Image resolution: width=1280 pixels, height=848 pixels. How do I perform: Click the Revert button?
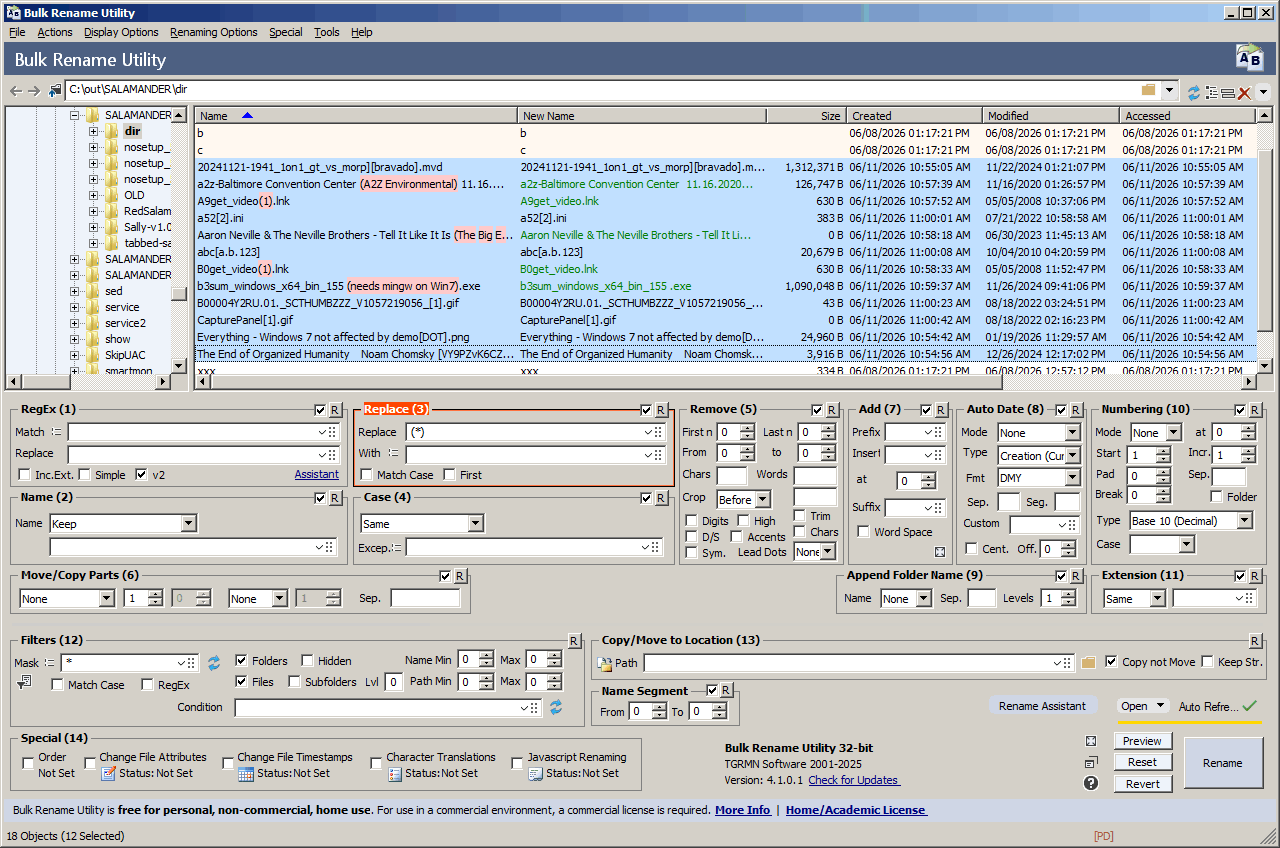1142,784
